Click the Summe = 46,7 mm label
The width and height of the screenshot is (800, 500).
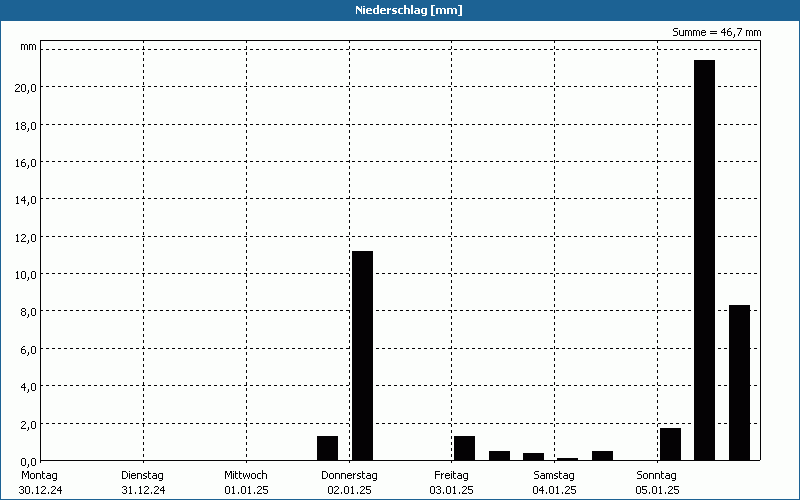[x=716, y=32]
